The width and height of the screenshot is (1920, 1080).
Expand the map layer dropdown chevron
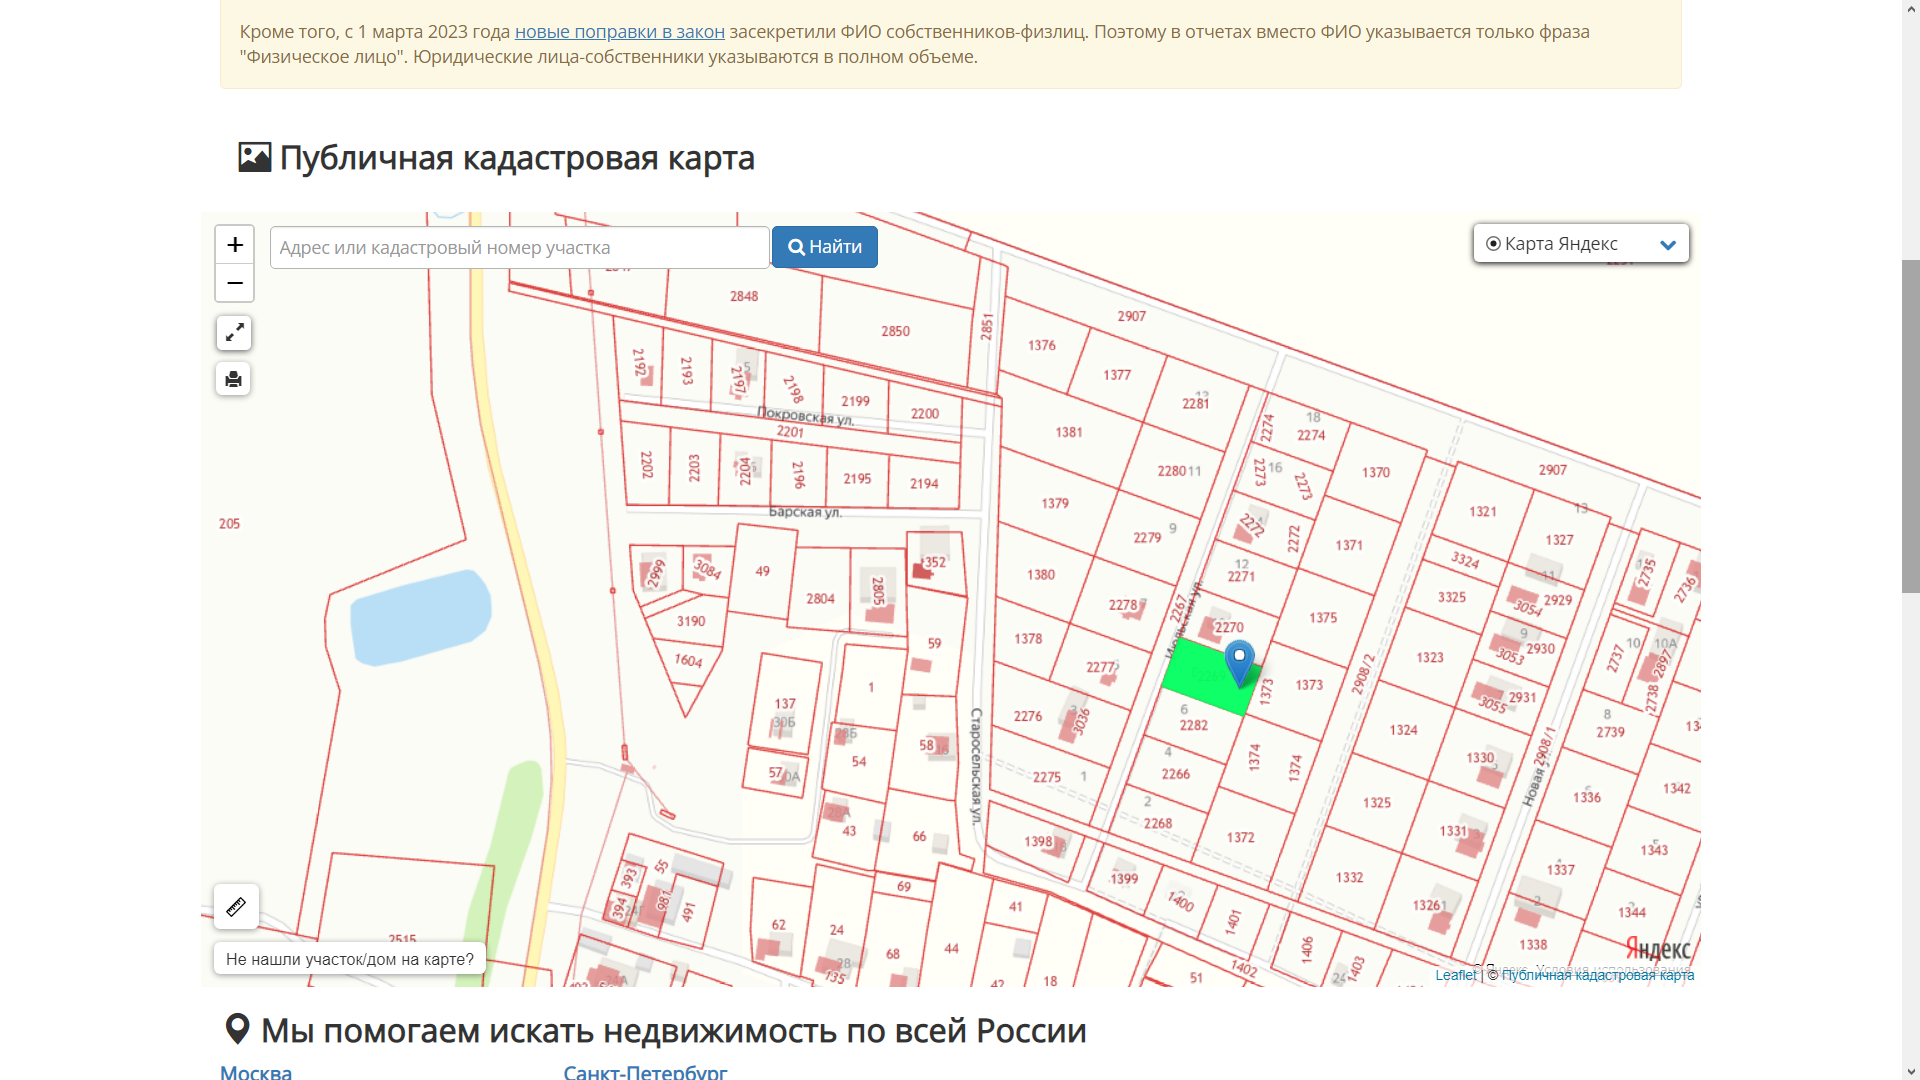point(1667,245)
